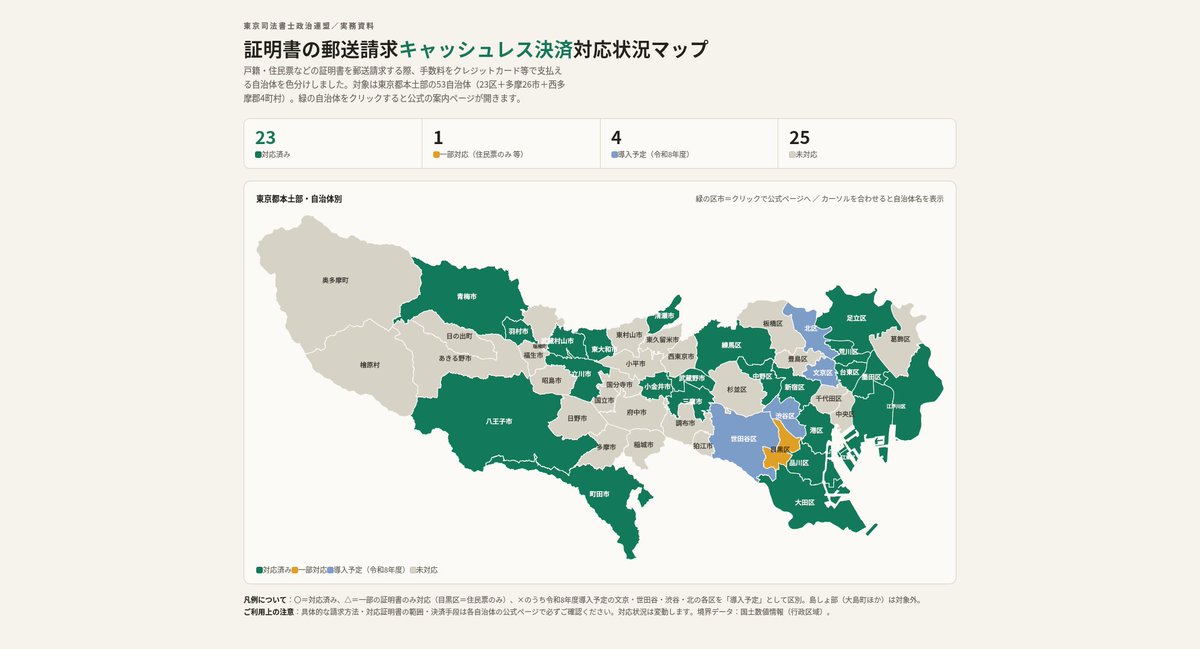Click the blue 北区 ward on the map
This screenshot has width=1200, height=649.
[x=810, y=328]
